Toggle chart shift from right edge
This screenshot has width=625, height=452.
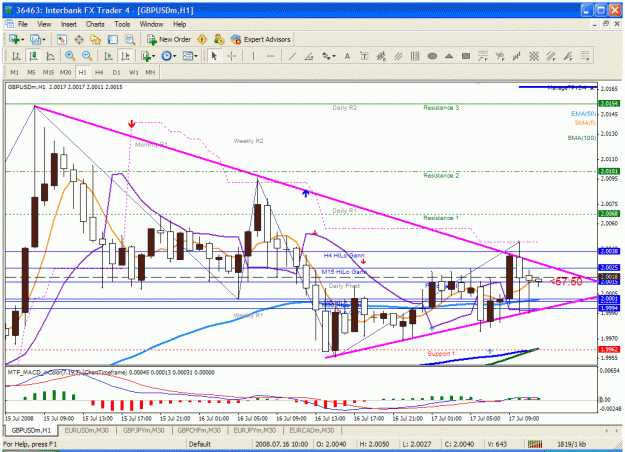click(125, 56)
